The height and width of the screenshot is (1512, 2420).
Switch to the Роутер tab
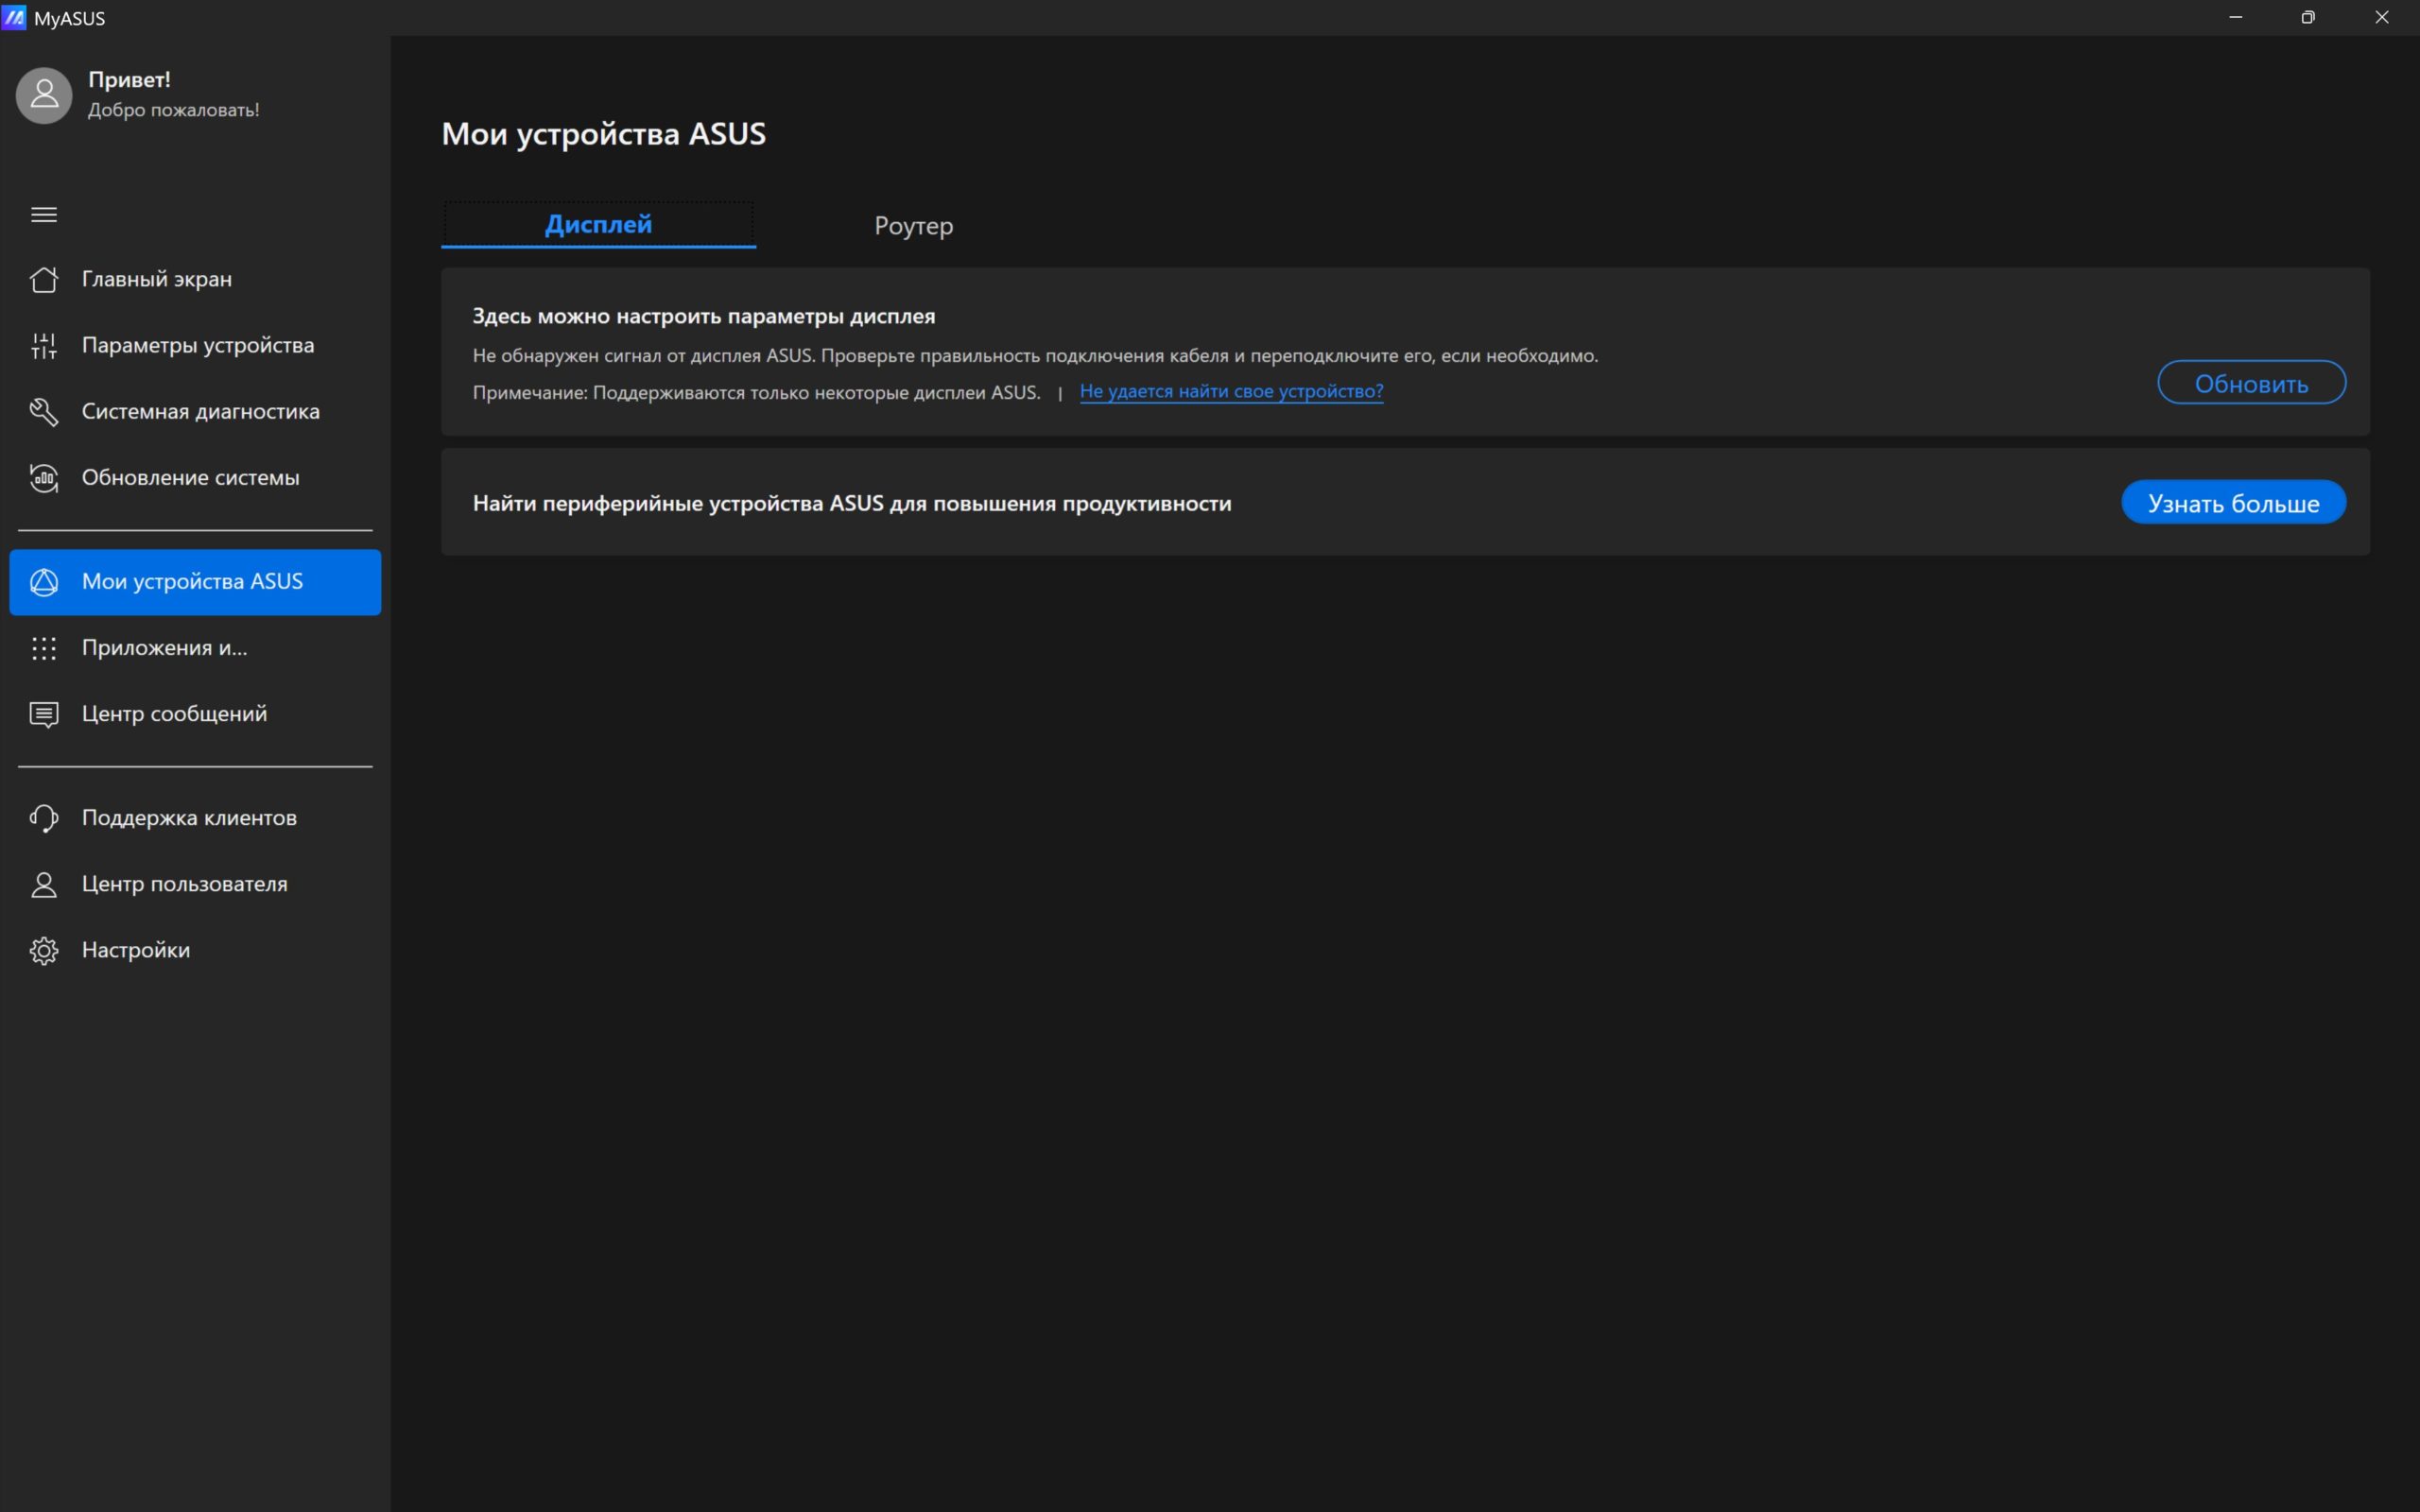coord(914,226)
